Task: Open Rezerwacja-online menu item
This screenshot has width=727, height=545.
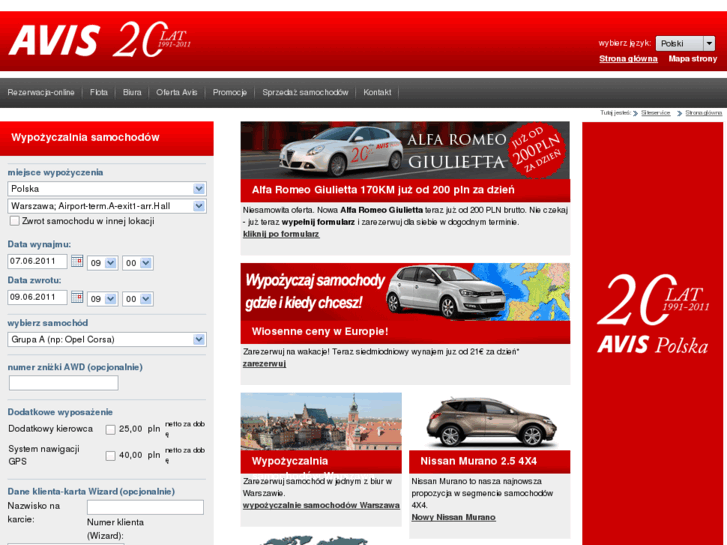Action: click(41, 92)
